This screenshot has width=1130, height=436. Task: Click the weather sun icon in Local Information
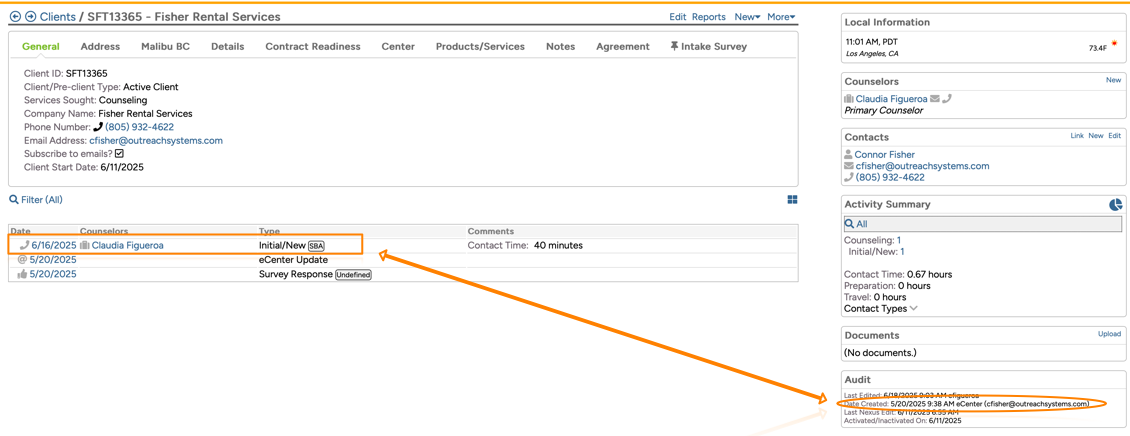tap(1114, 44)
